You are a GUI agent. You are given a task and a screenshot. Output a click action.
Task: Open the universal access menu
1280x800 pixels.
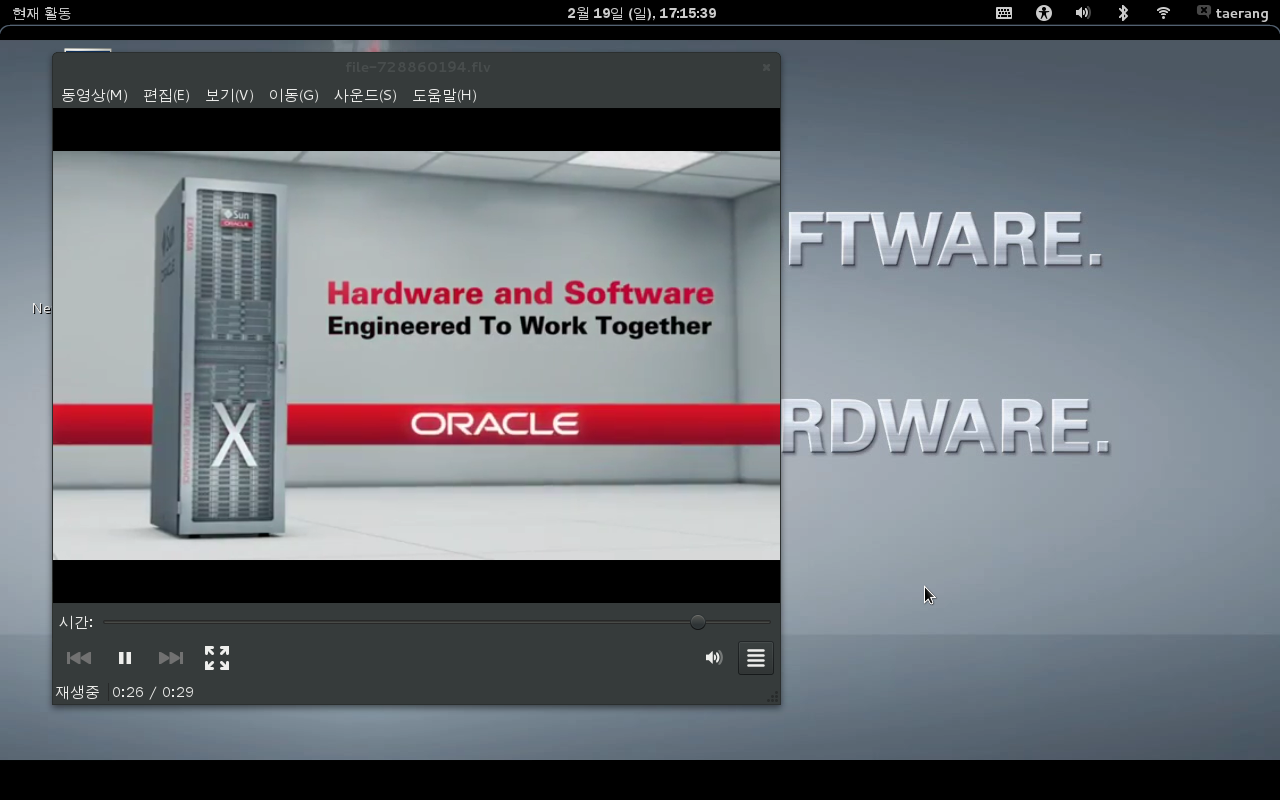pyautogui.click(x=1044, y=13)
